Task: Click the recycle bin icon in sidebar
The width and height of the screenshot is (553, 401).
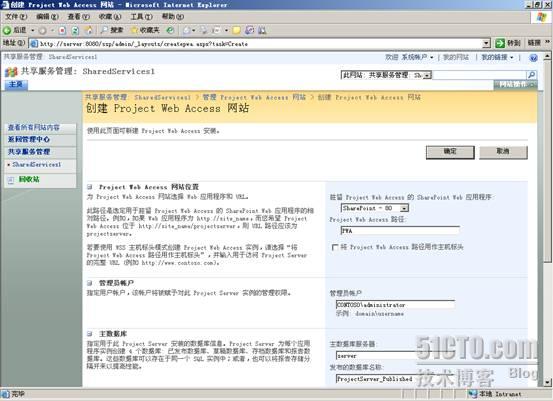Action: [11, 180]
